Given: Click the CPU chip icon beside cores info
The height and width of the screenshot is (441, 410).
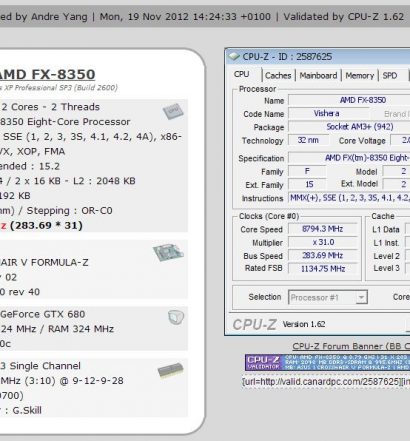Looking at the screenshot, I should [173, 111].
